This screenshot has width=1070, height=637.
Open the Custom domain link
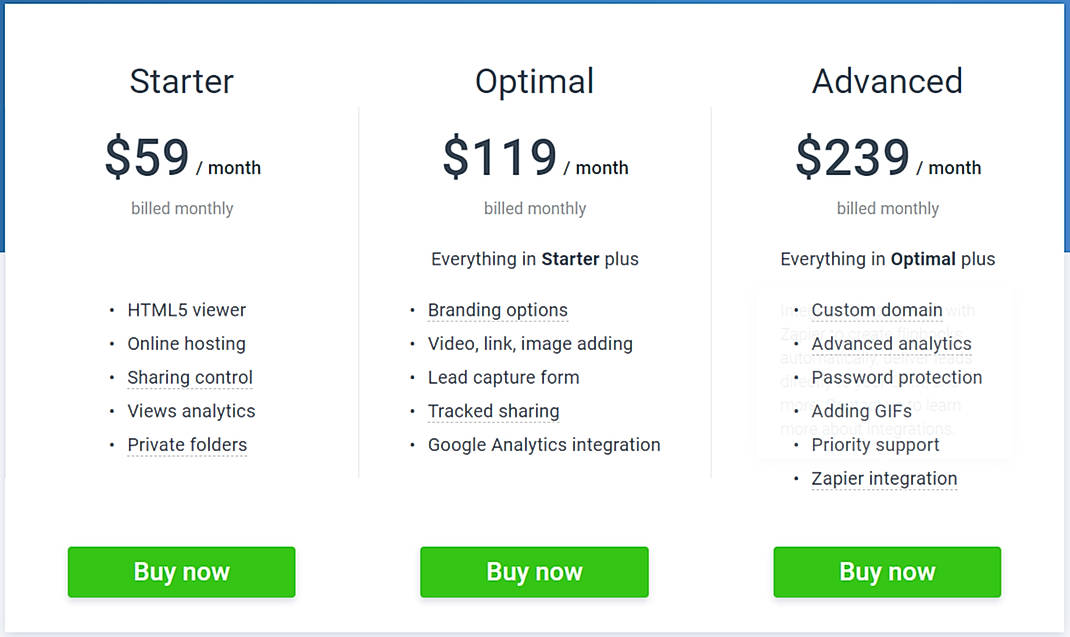[x=877, y=310]
